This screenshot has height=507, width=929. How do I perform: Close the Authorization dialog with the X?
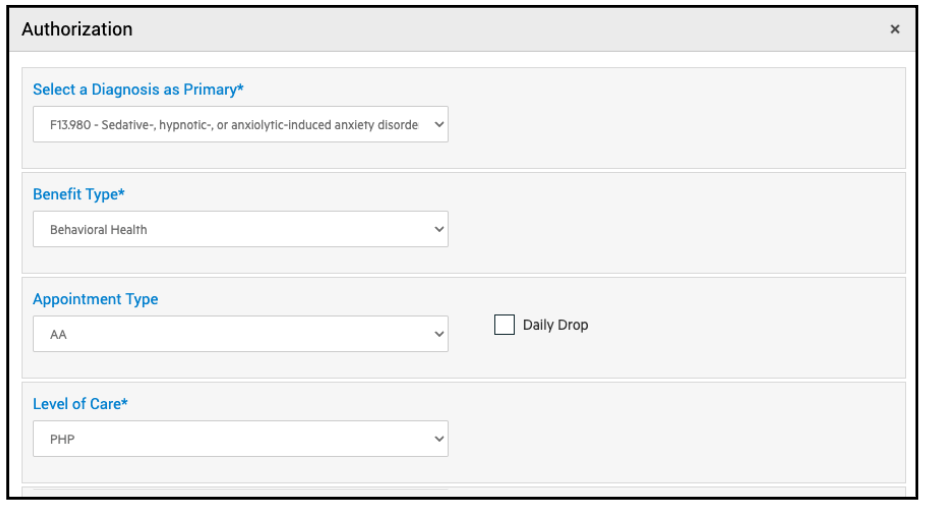point(894,30)
